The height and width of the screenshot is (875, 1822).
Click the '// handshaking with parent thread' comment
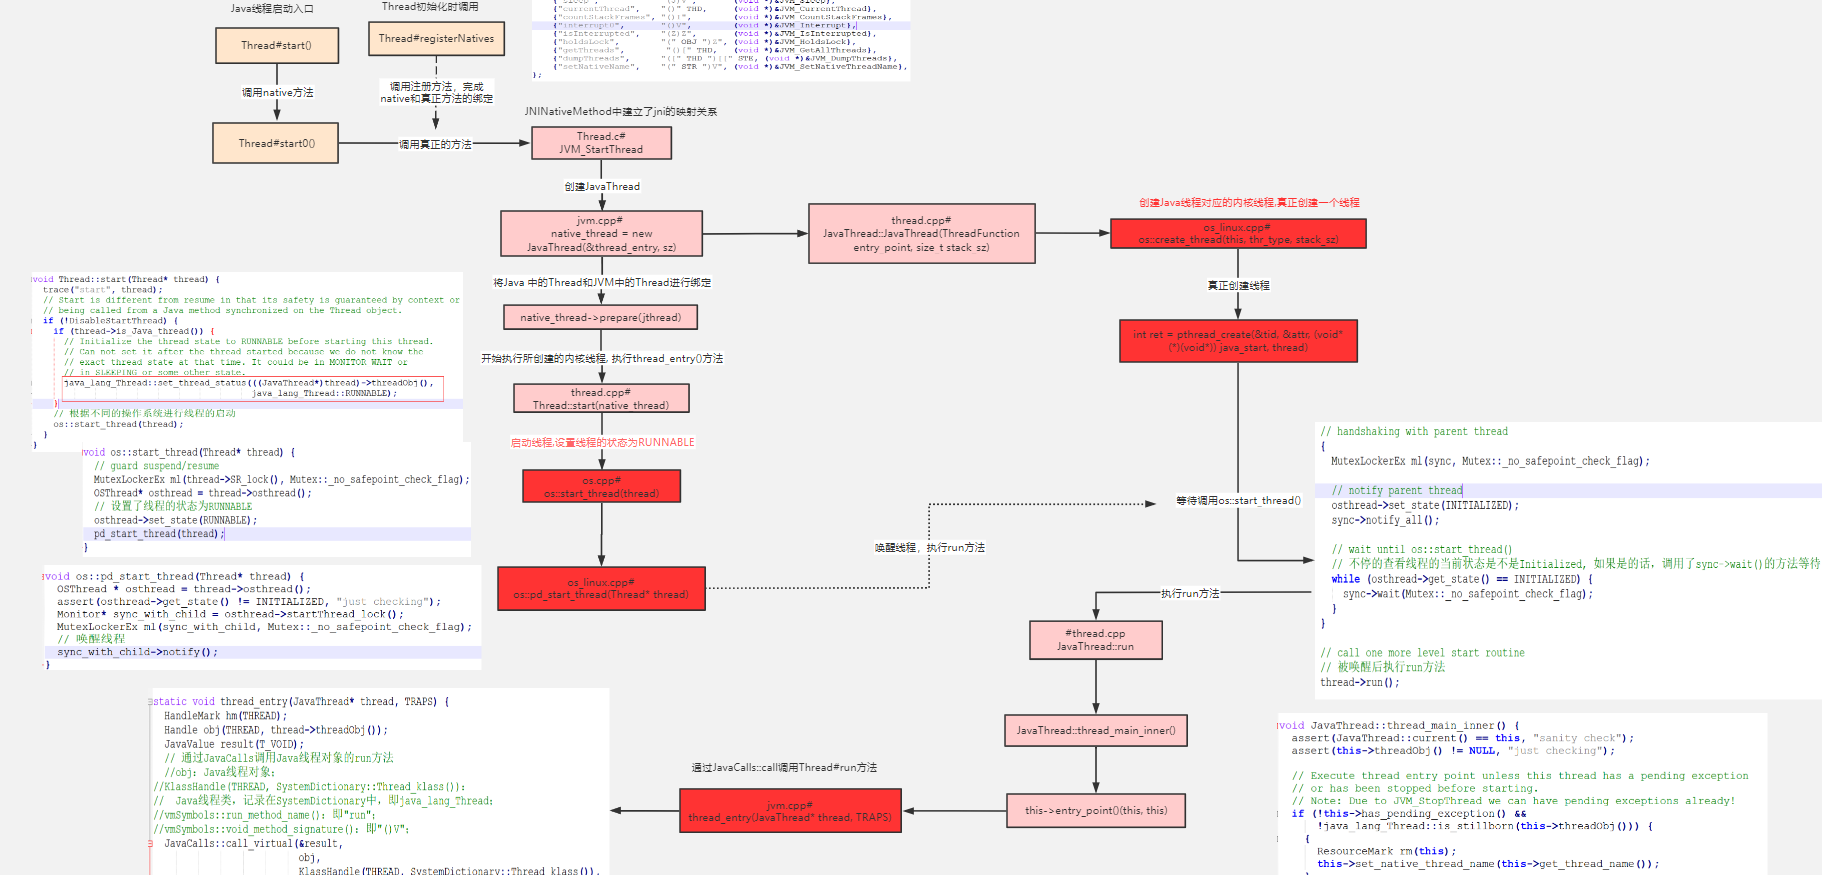1414,432
